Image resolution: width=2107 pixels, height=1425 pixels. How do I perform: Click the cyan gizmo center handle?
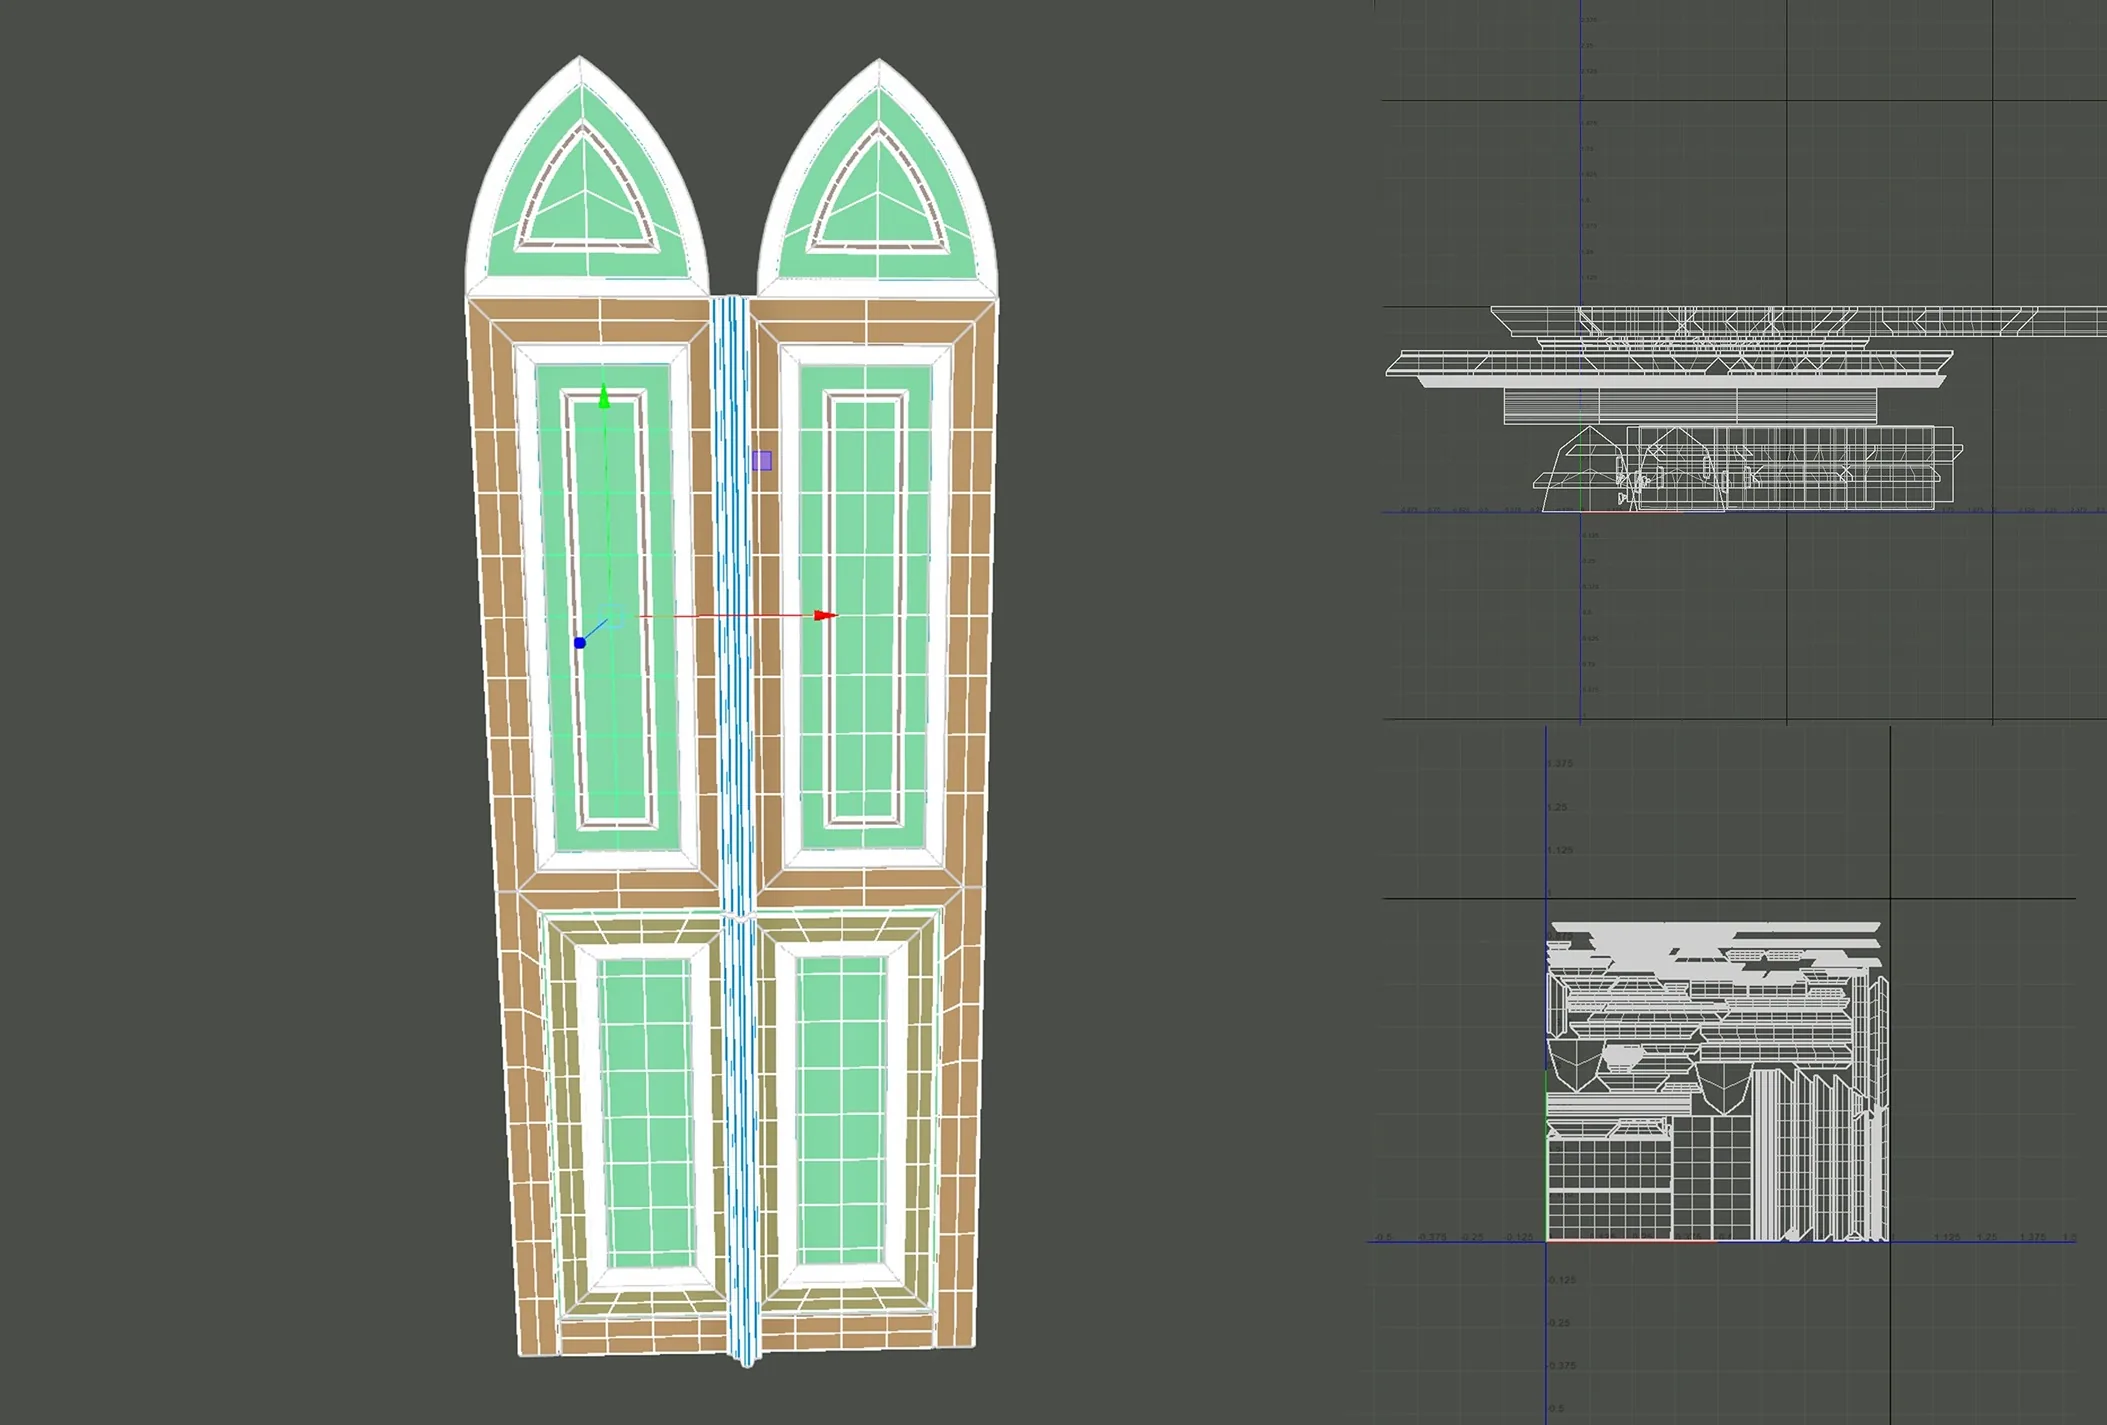pos(614,616)
